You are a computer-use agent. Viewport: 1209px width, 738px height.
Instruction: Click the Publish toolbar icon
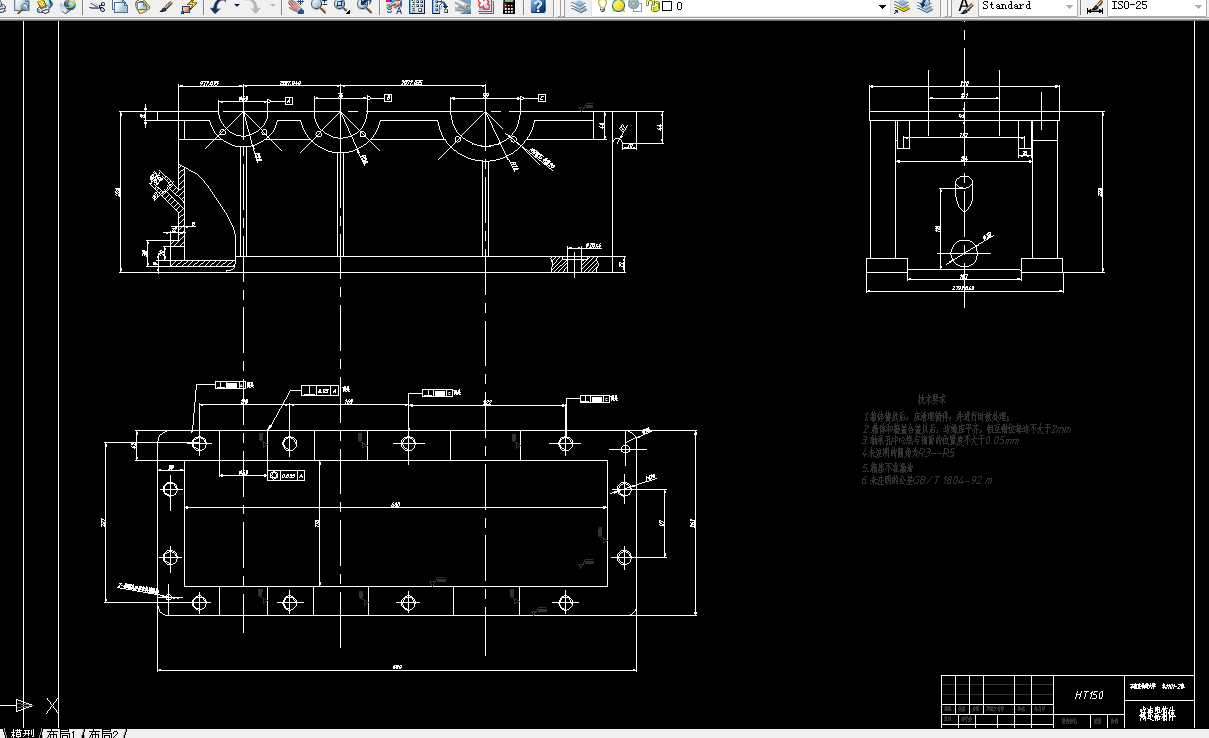pyautogui.click(x=44, y=6)
